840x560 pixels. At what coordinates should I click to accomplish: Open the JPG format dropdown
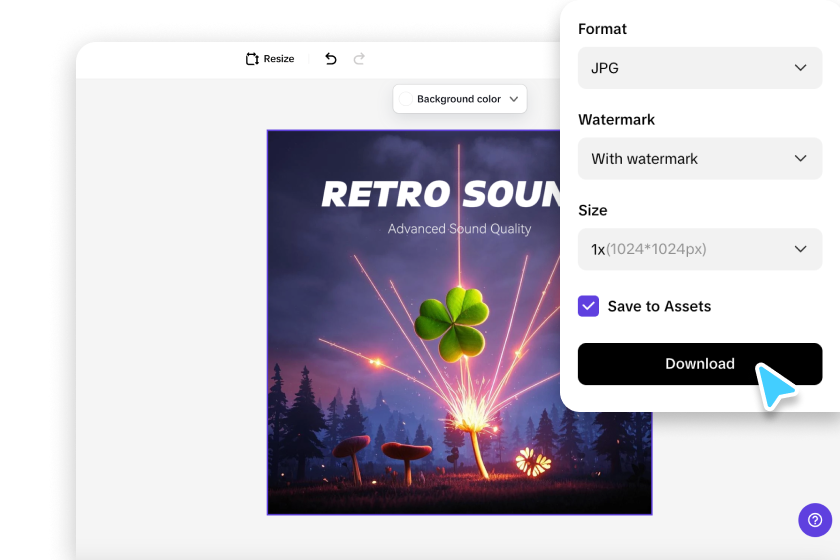tap(700, 68)
